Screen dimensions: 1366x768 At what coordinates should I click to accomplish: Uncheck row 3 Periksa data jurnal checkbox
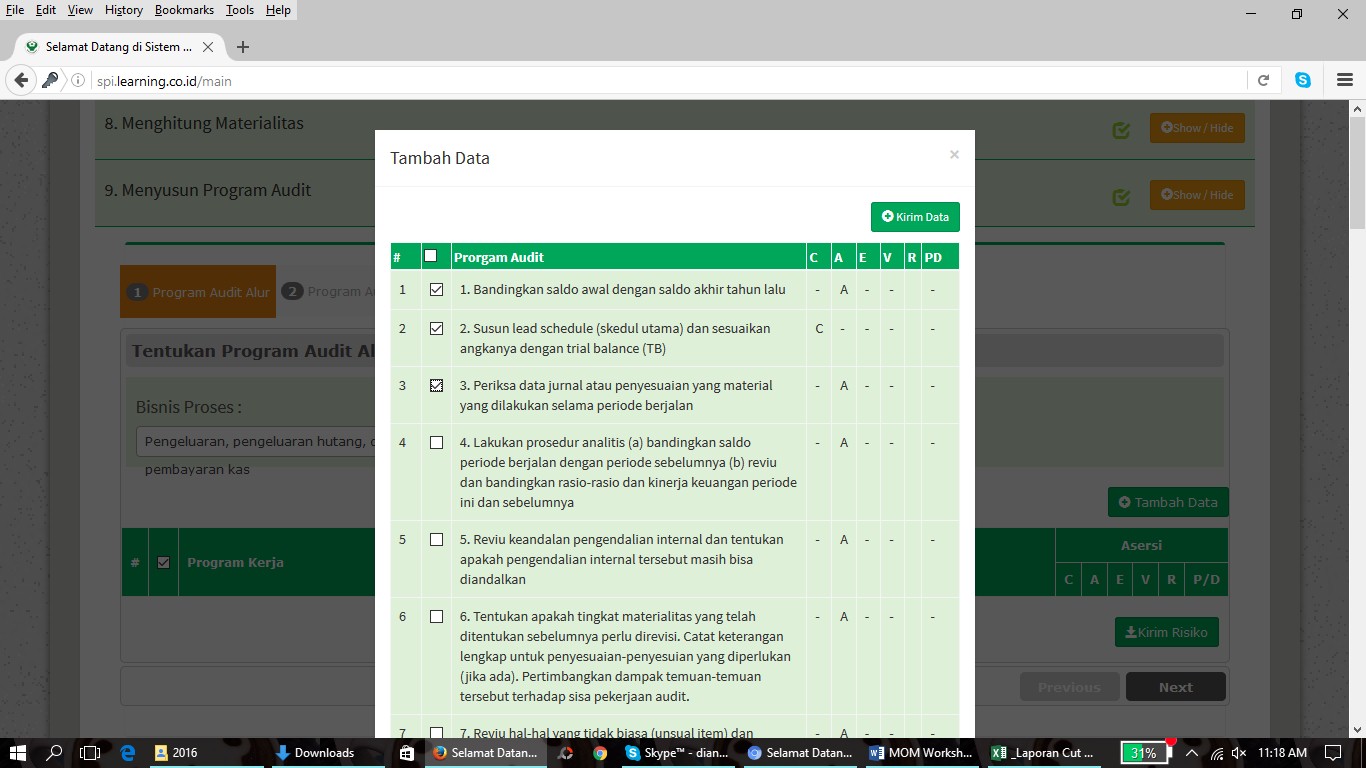pos(436,385)
